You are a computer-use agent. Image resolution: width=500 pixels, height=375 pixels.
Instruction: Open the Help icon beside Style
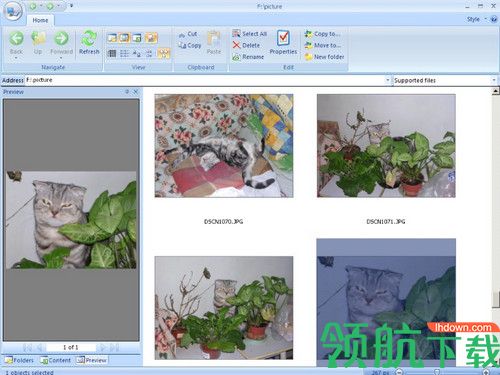click(x=494, y=19)
